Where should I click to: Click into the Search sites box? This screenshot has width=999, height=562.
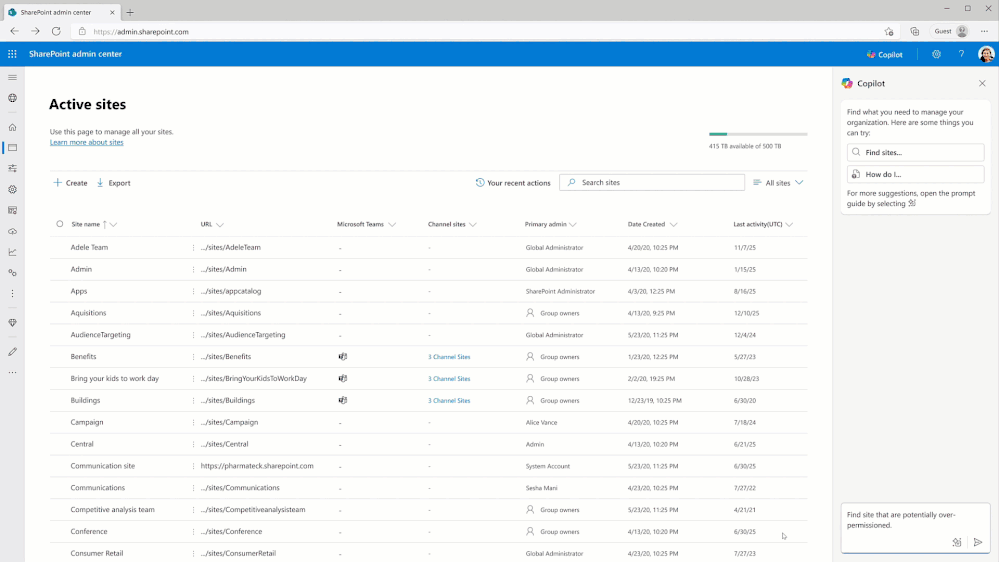[x=652, y=182]
